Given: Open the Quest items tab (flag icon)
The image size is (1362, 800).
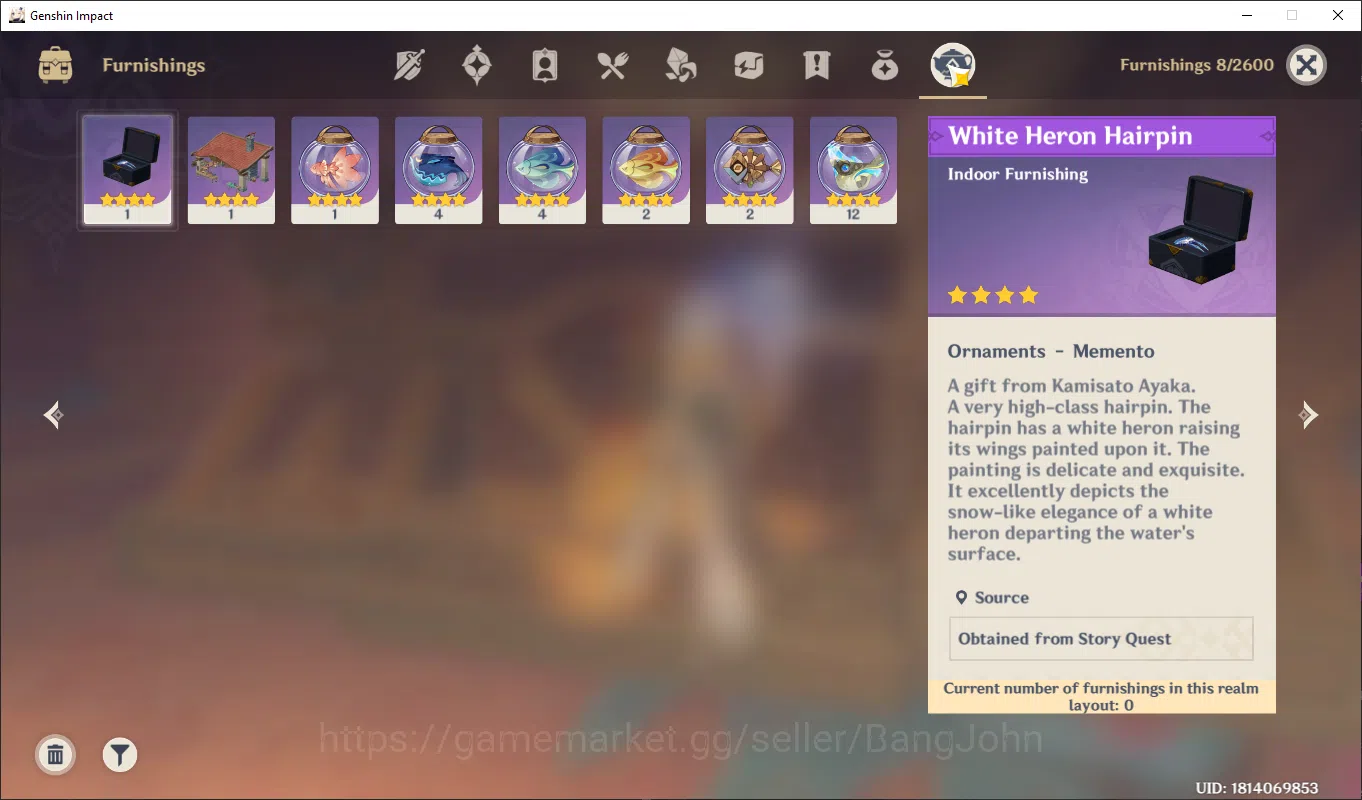Looking at the screenshot, I should coord(817,66).
